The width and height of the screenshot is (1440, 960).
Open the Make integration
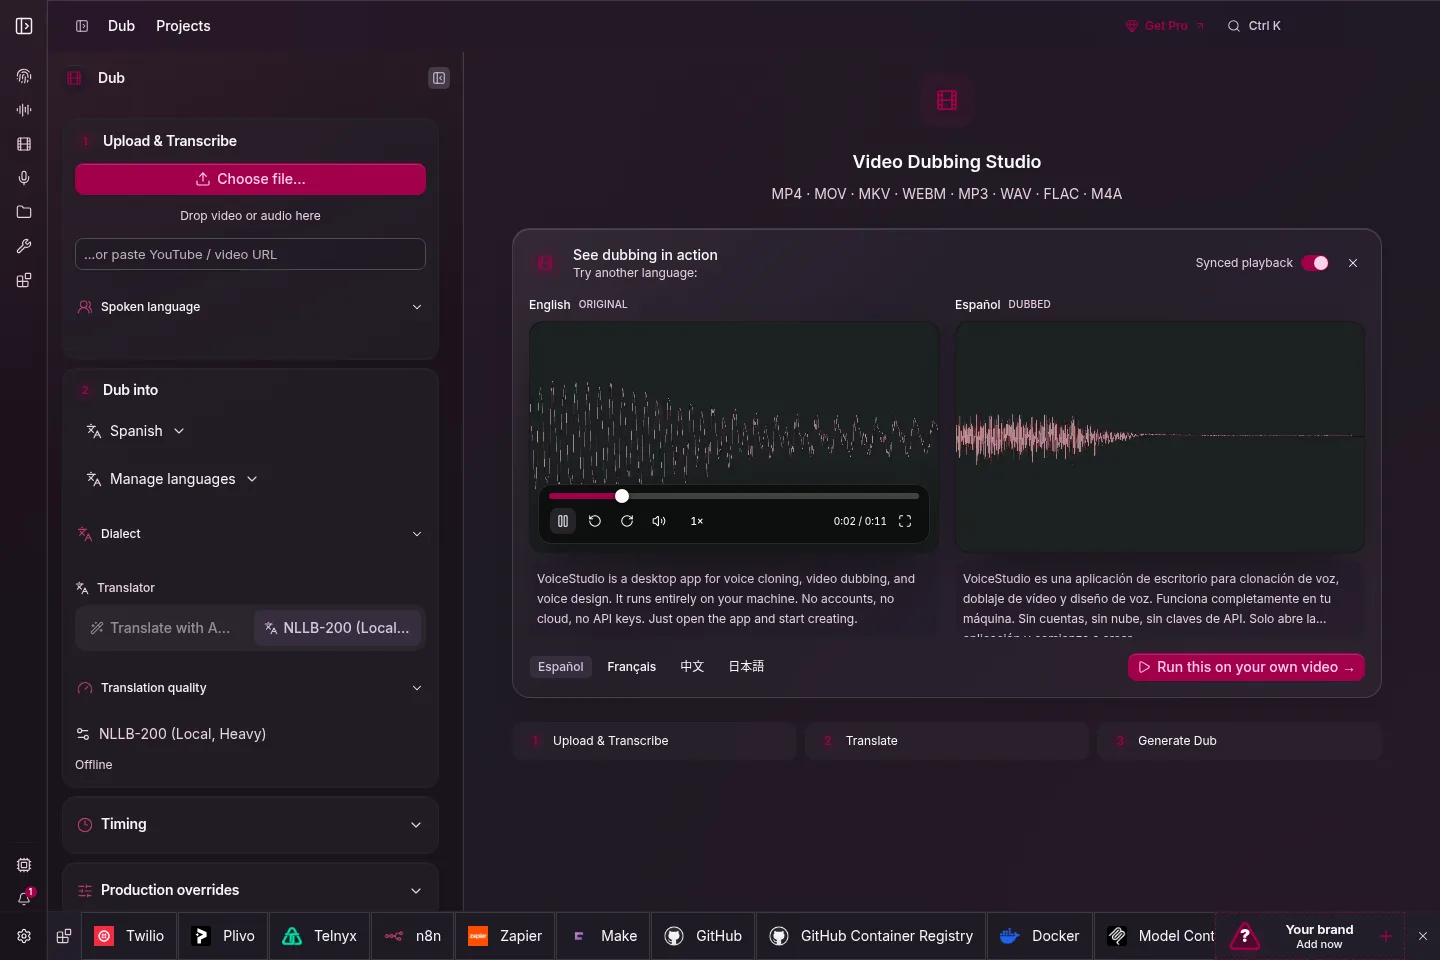click(604, 936)
